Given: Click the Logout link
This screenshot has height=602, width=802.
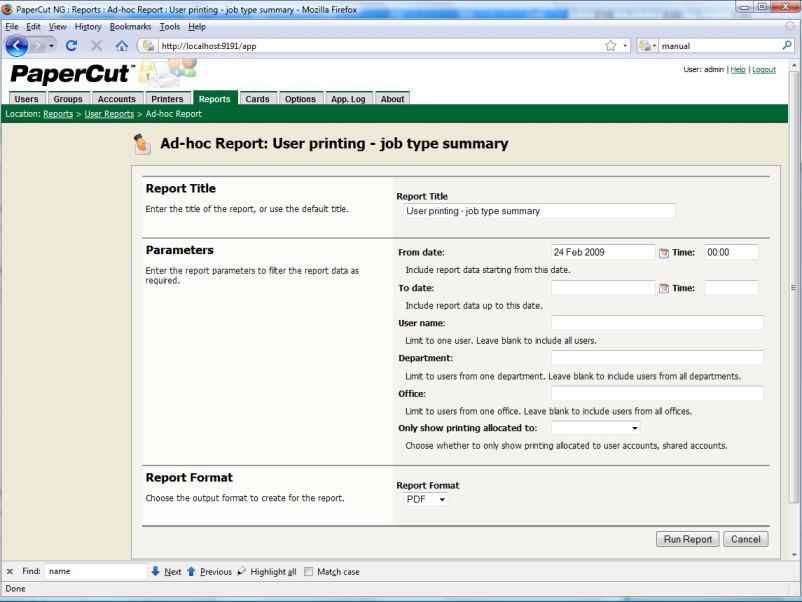Looking at the screenshot, I should tap(764, 70).
